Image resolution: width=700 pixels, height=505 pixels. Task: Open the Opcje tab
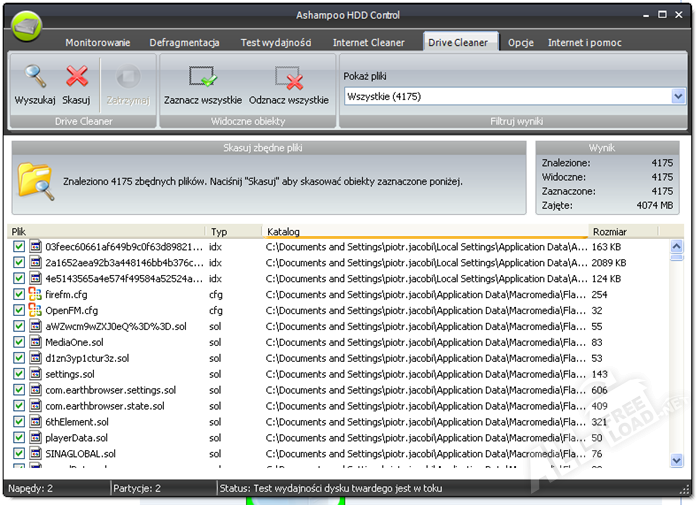(x=520, y=43)
